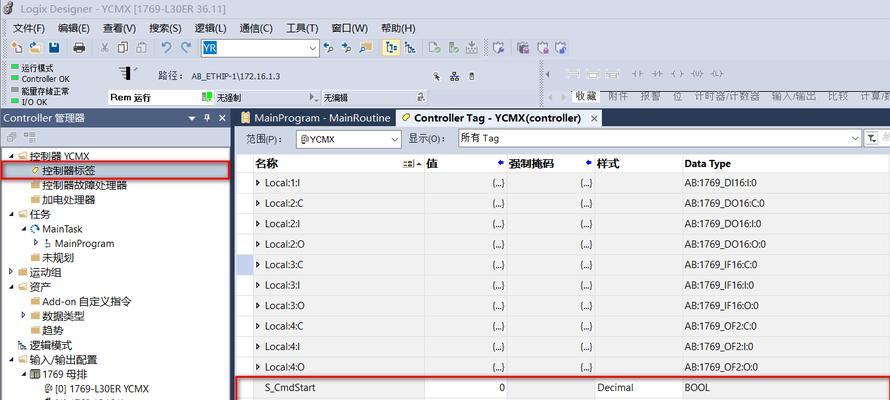Select 控制器故障处理器 in the tree
Screen dimensions: 890x400
tap(85, 186)
